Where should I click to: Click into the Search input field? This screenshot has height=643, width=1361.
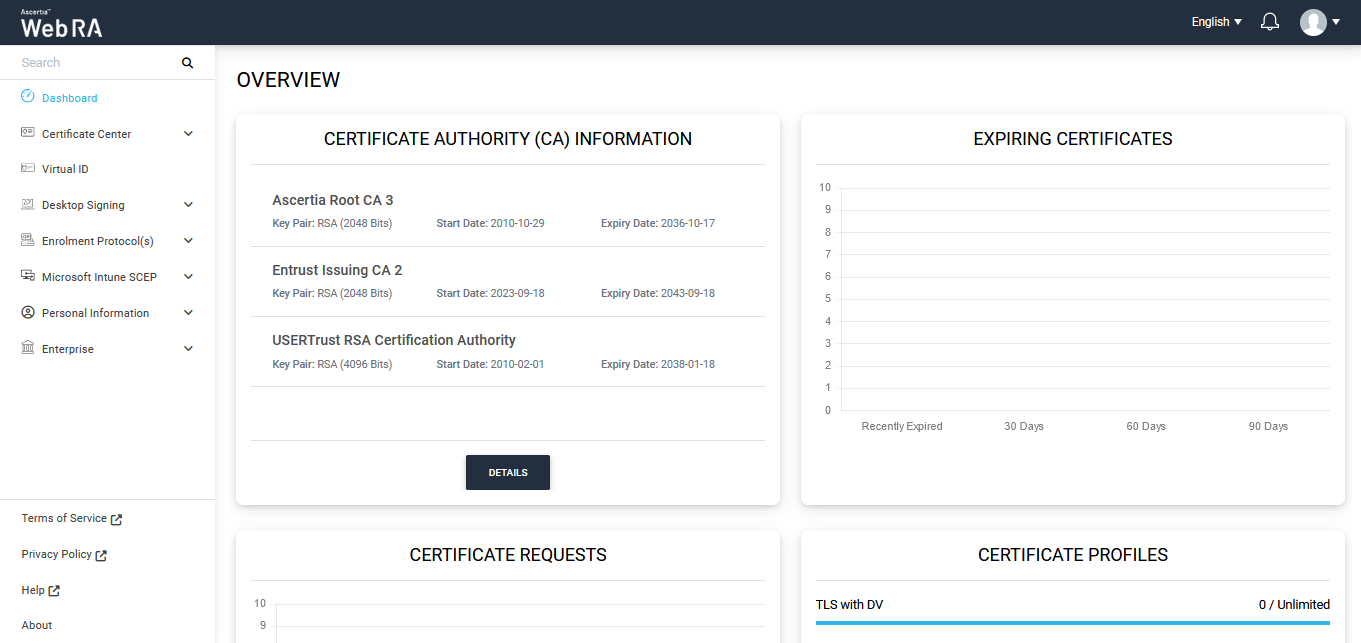pyautogui.click(x=95, y=63)
